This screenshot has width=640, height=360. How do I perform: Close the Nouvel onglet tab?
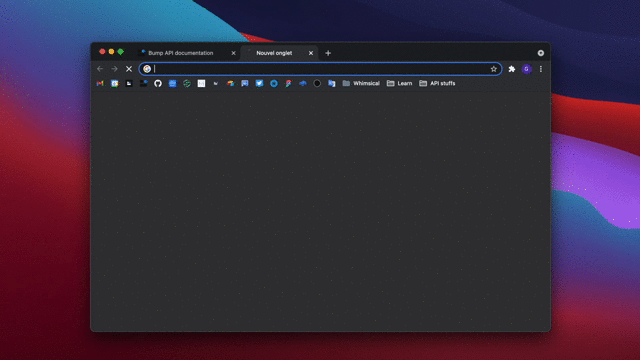point(311,53)
